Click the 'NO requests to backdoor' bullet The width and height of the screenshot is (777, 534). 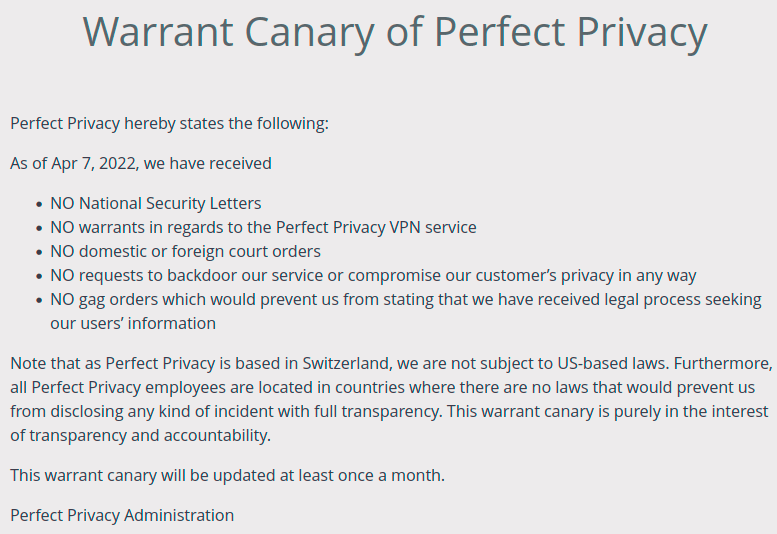click(373, 275)
